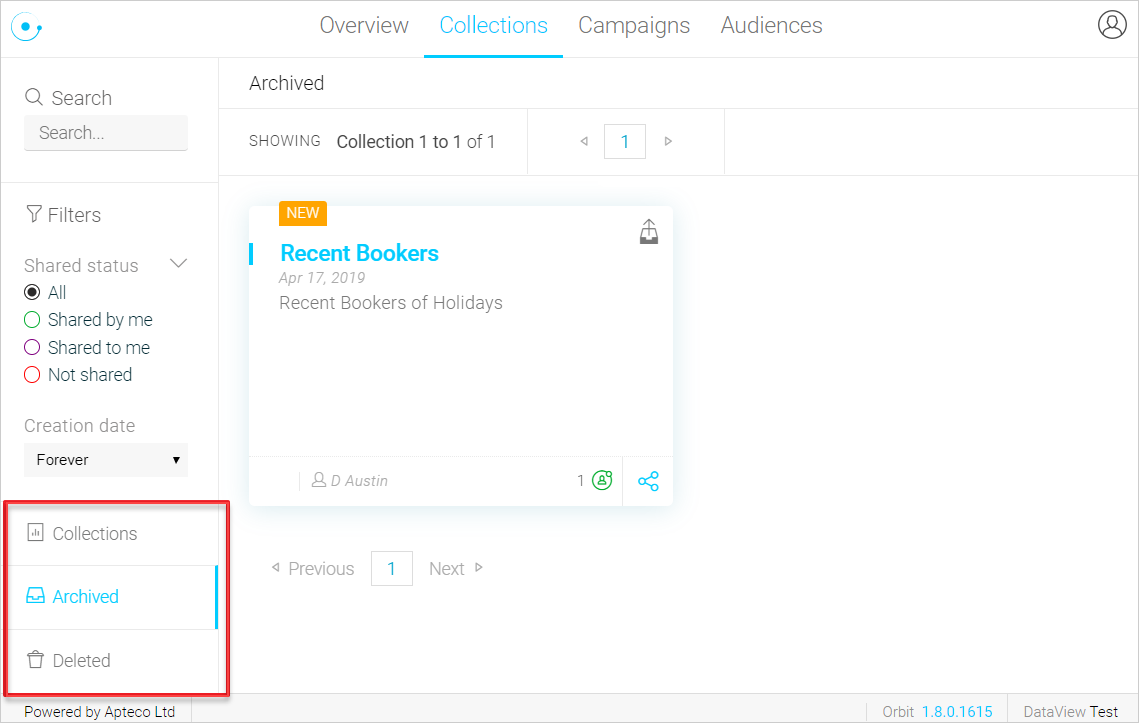Image resolution: width=1139 pixels, height=723 pixels.
Task: Collapse the Shared status chevron
Action: click(179, 264)
